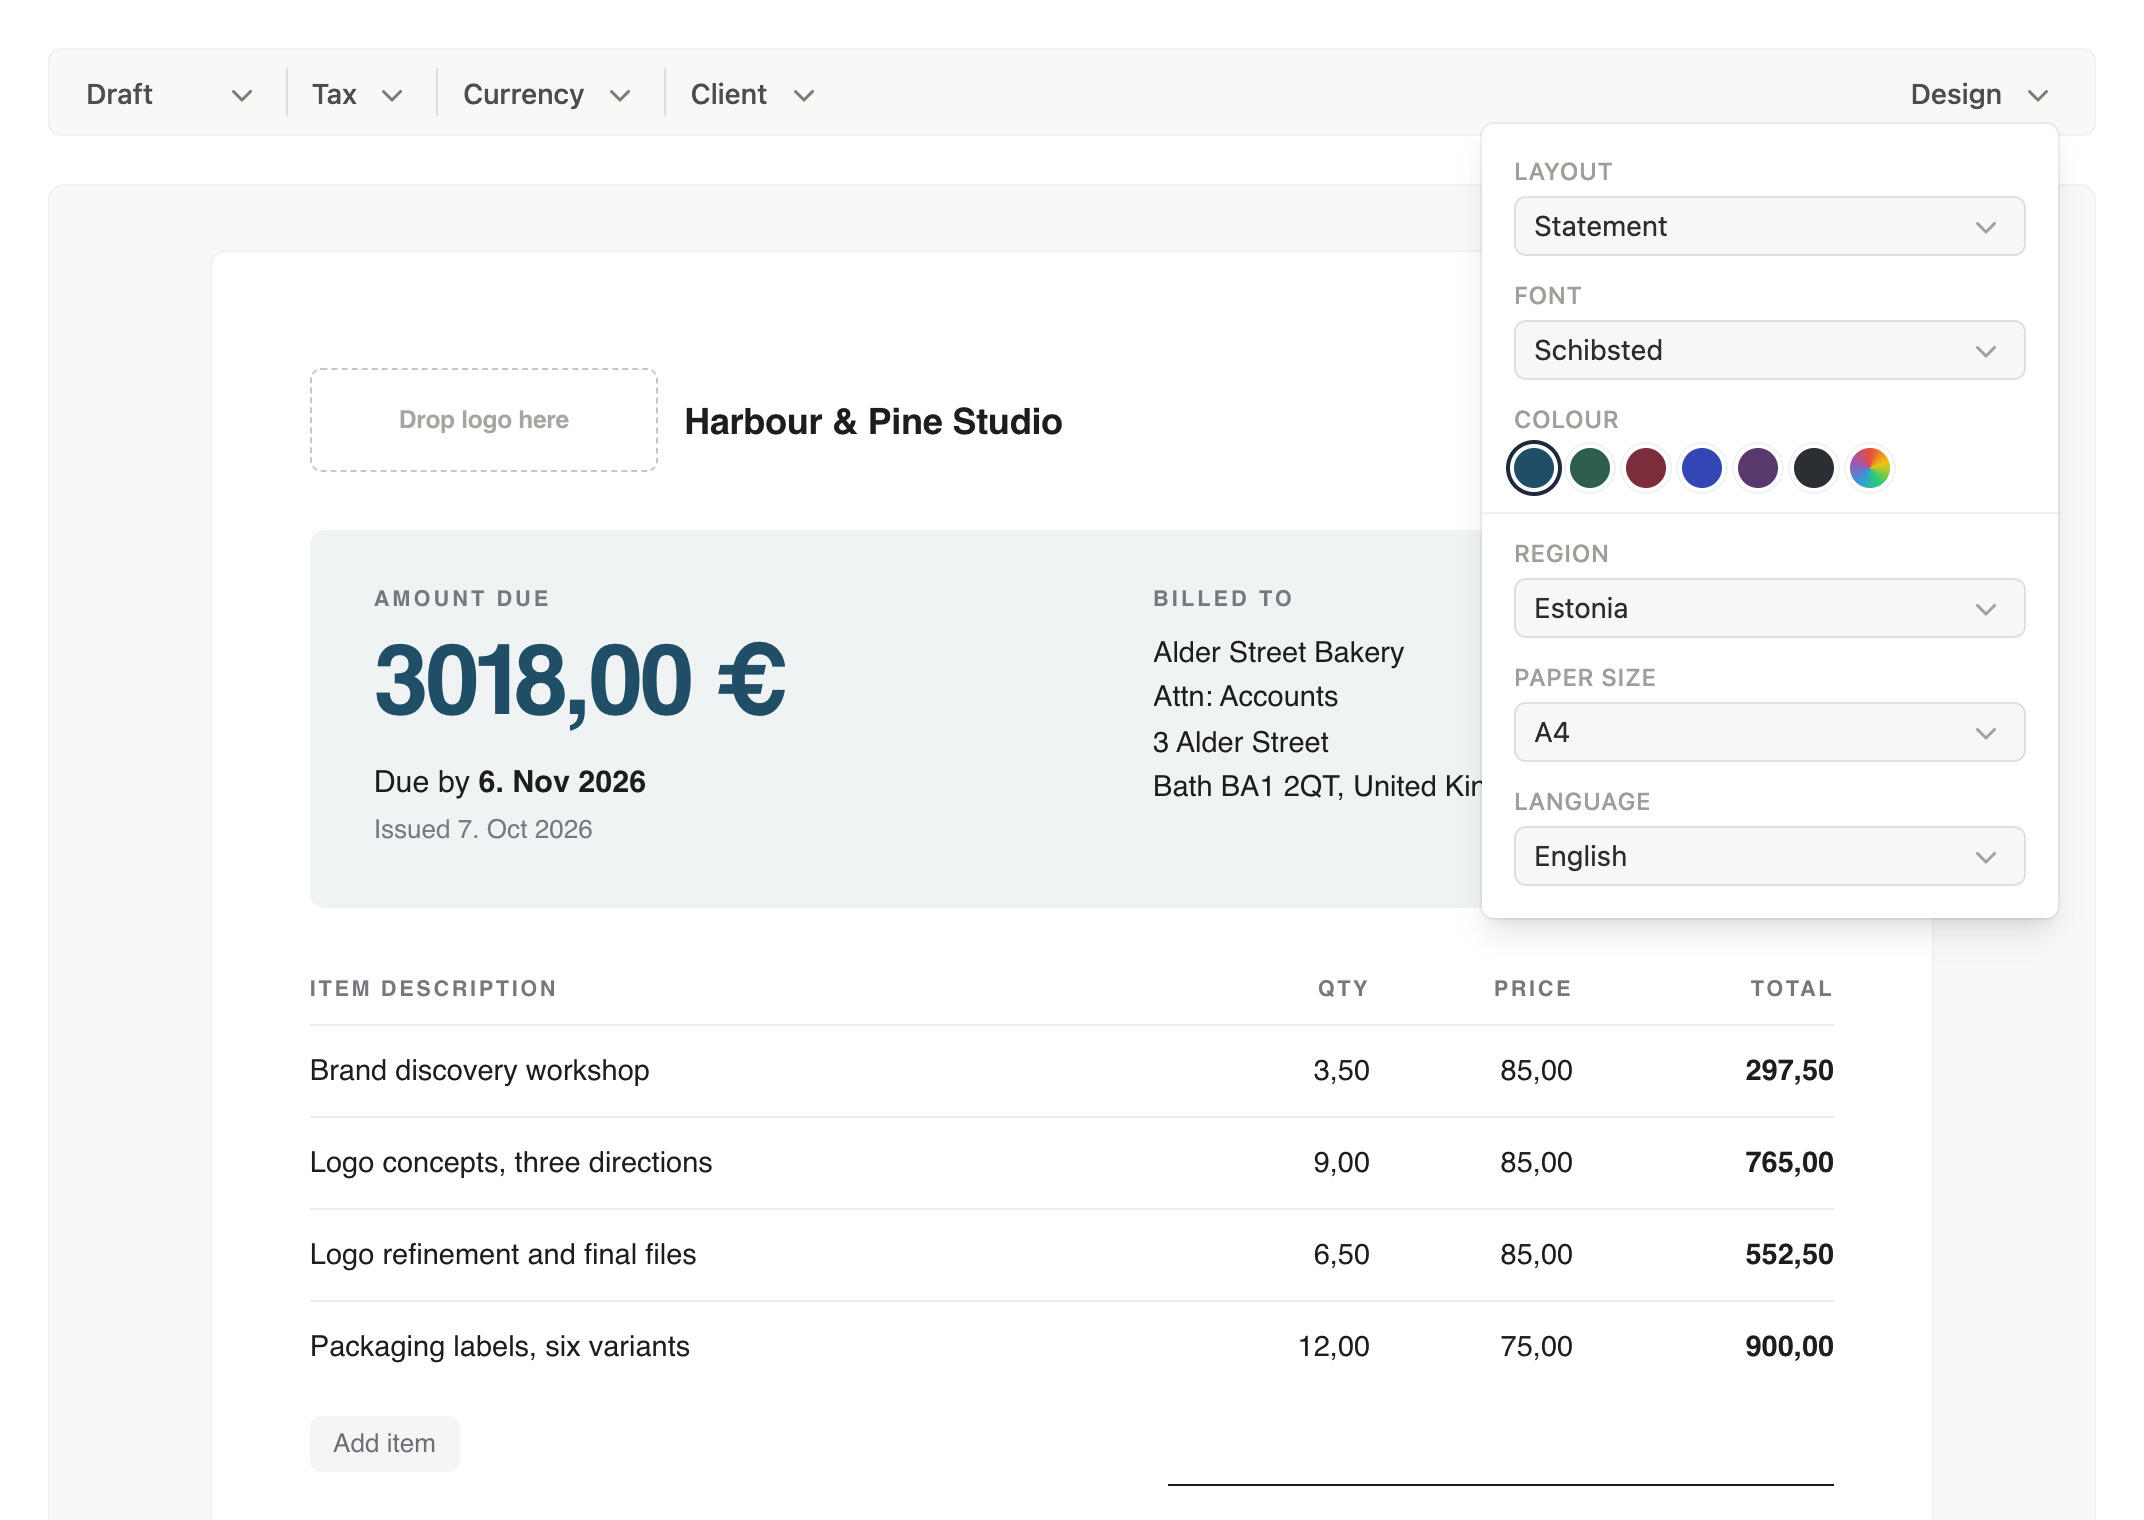Select the maroon colour swatch

click(x=1646, y=468)
